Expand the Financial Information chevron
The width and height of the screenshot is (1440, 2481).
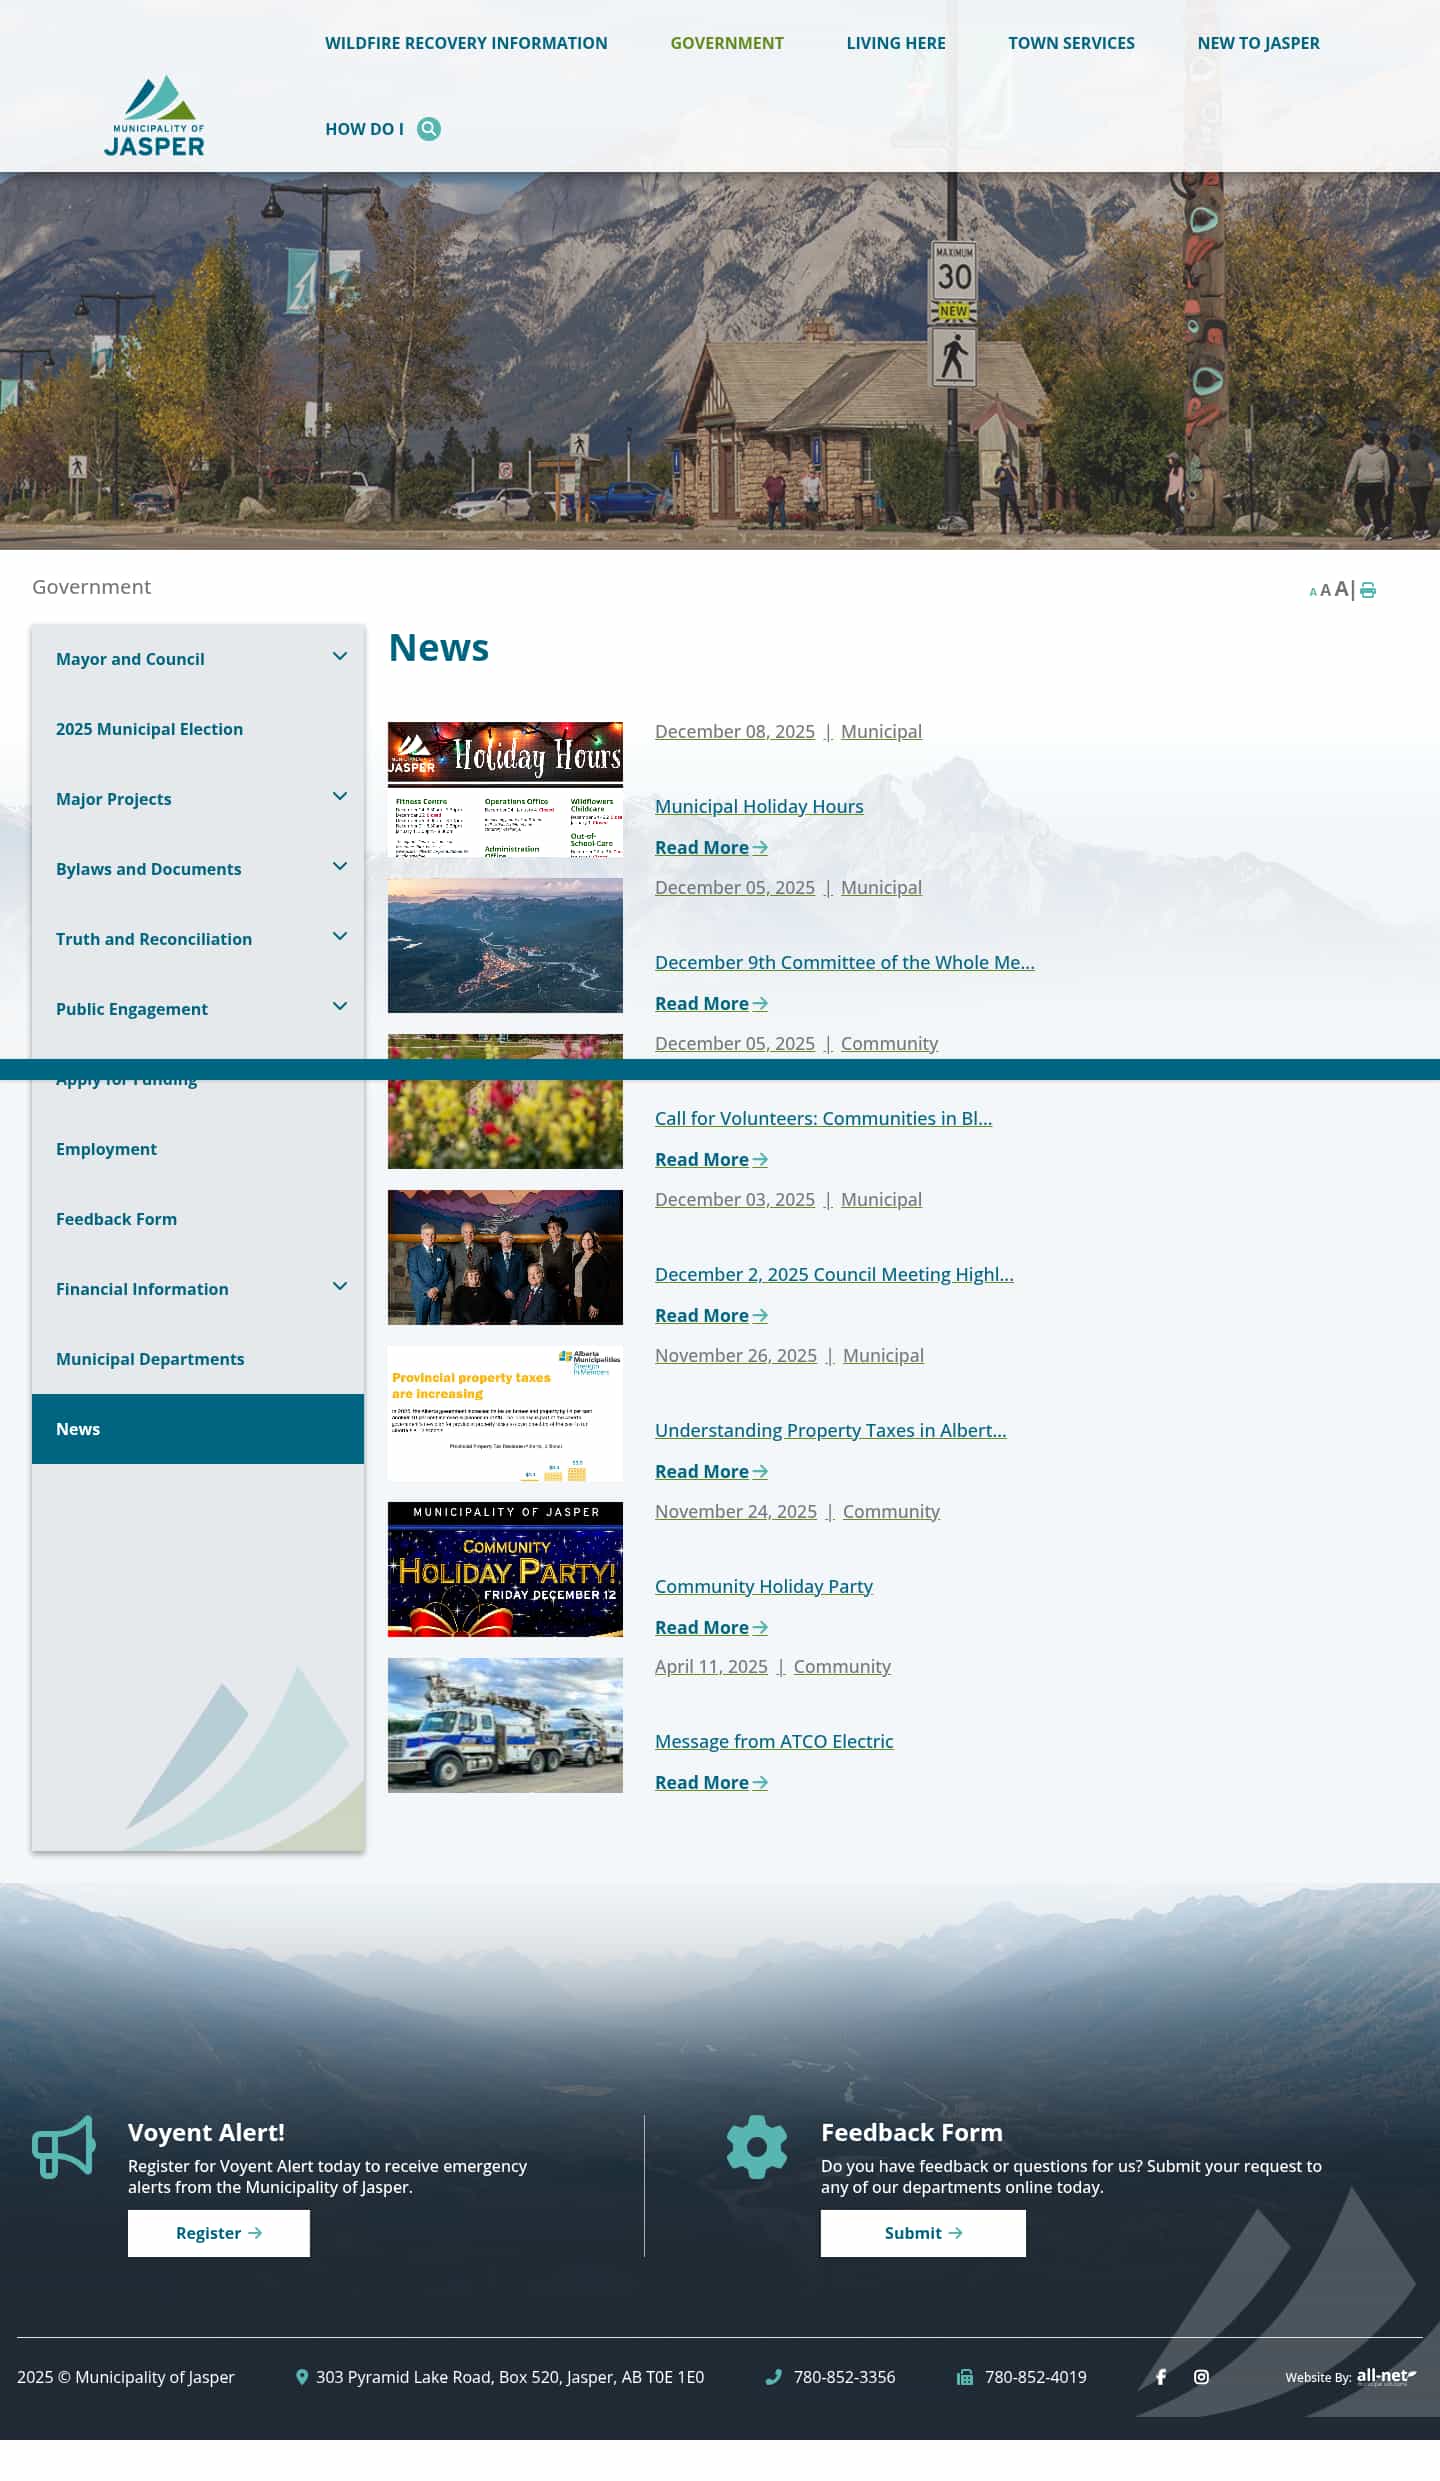(340, 1286)
